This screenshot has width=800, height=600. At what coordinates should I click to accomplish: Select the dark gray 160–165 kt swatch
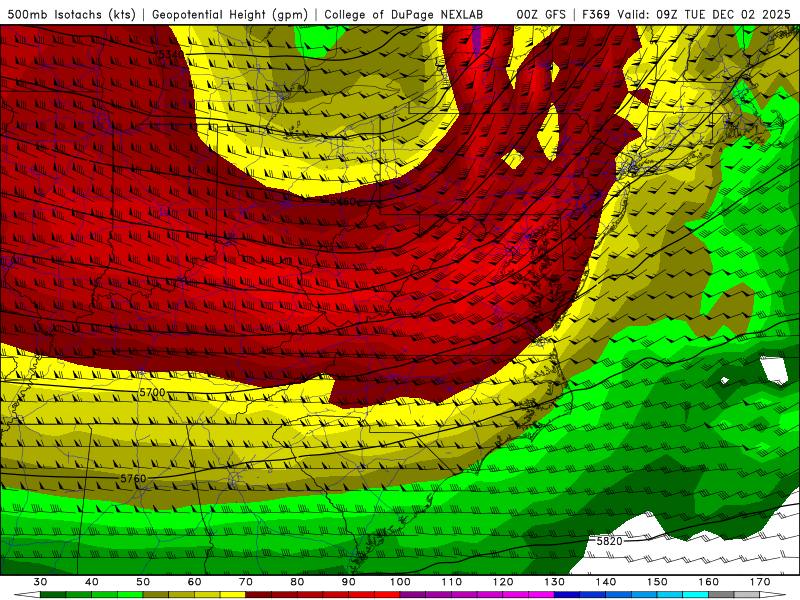coord(721,595)
